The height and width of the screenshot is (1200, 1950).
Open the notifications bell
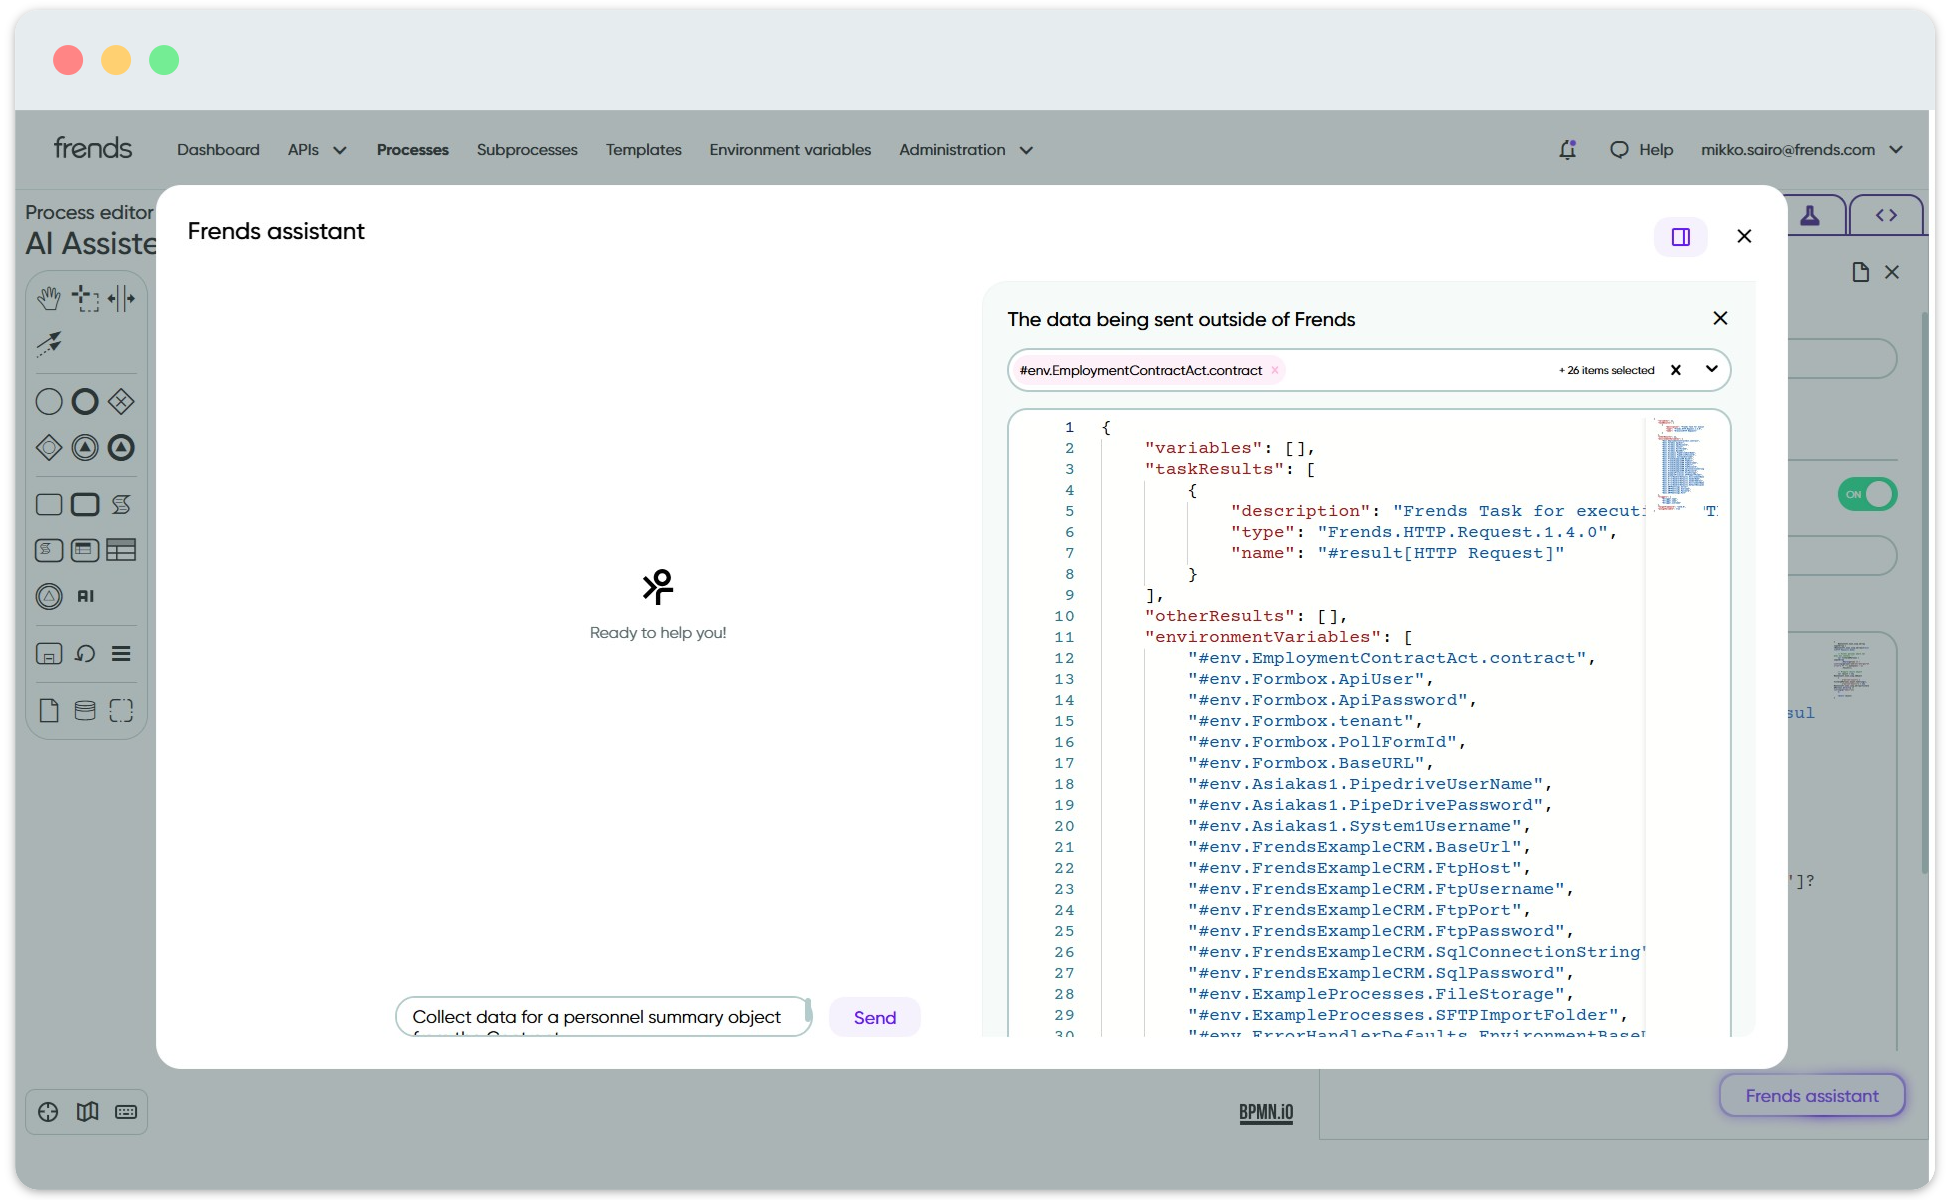point(1567,150)
